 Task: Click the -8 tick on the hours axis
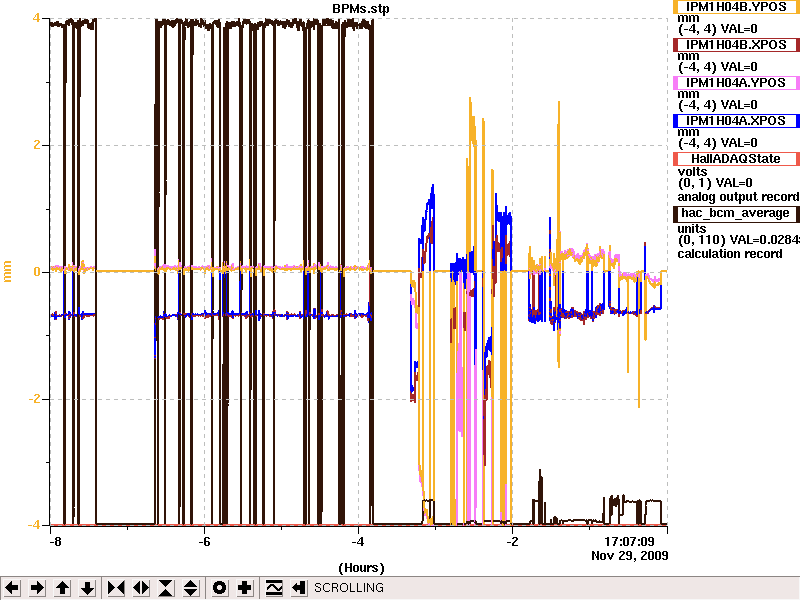coord(56,542)
